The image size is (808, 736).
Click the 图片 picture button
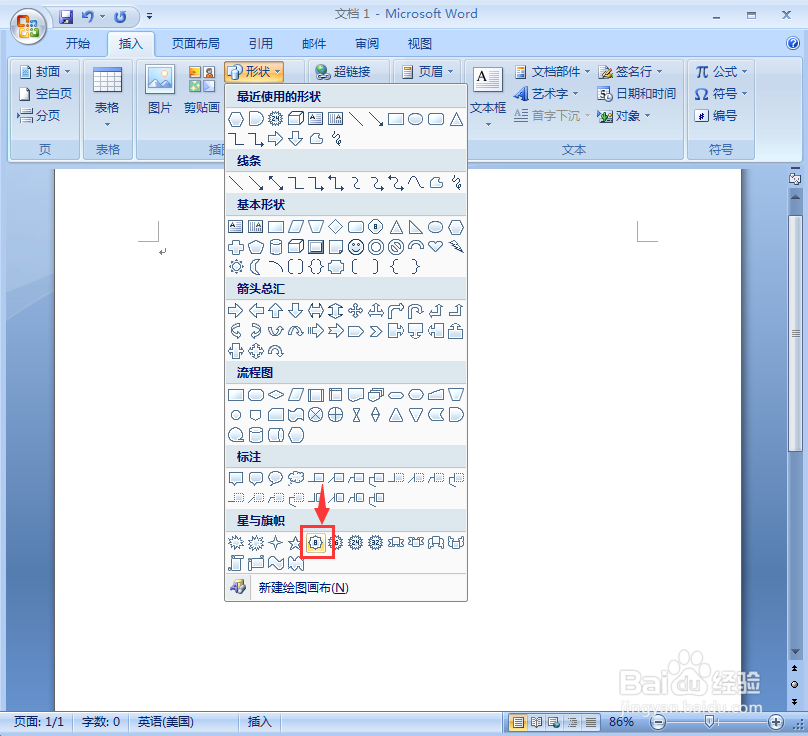click(160, 89)
